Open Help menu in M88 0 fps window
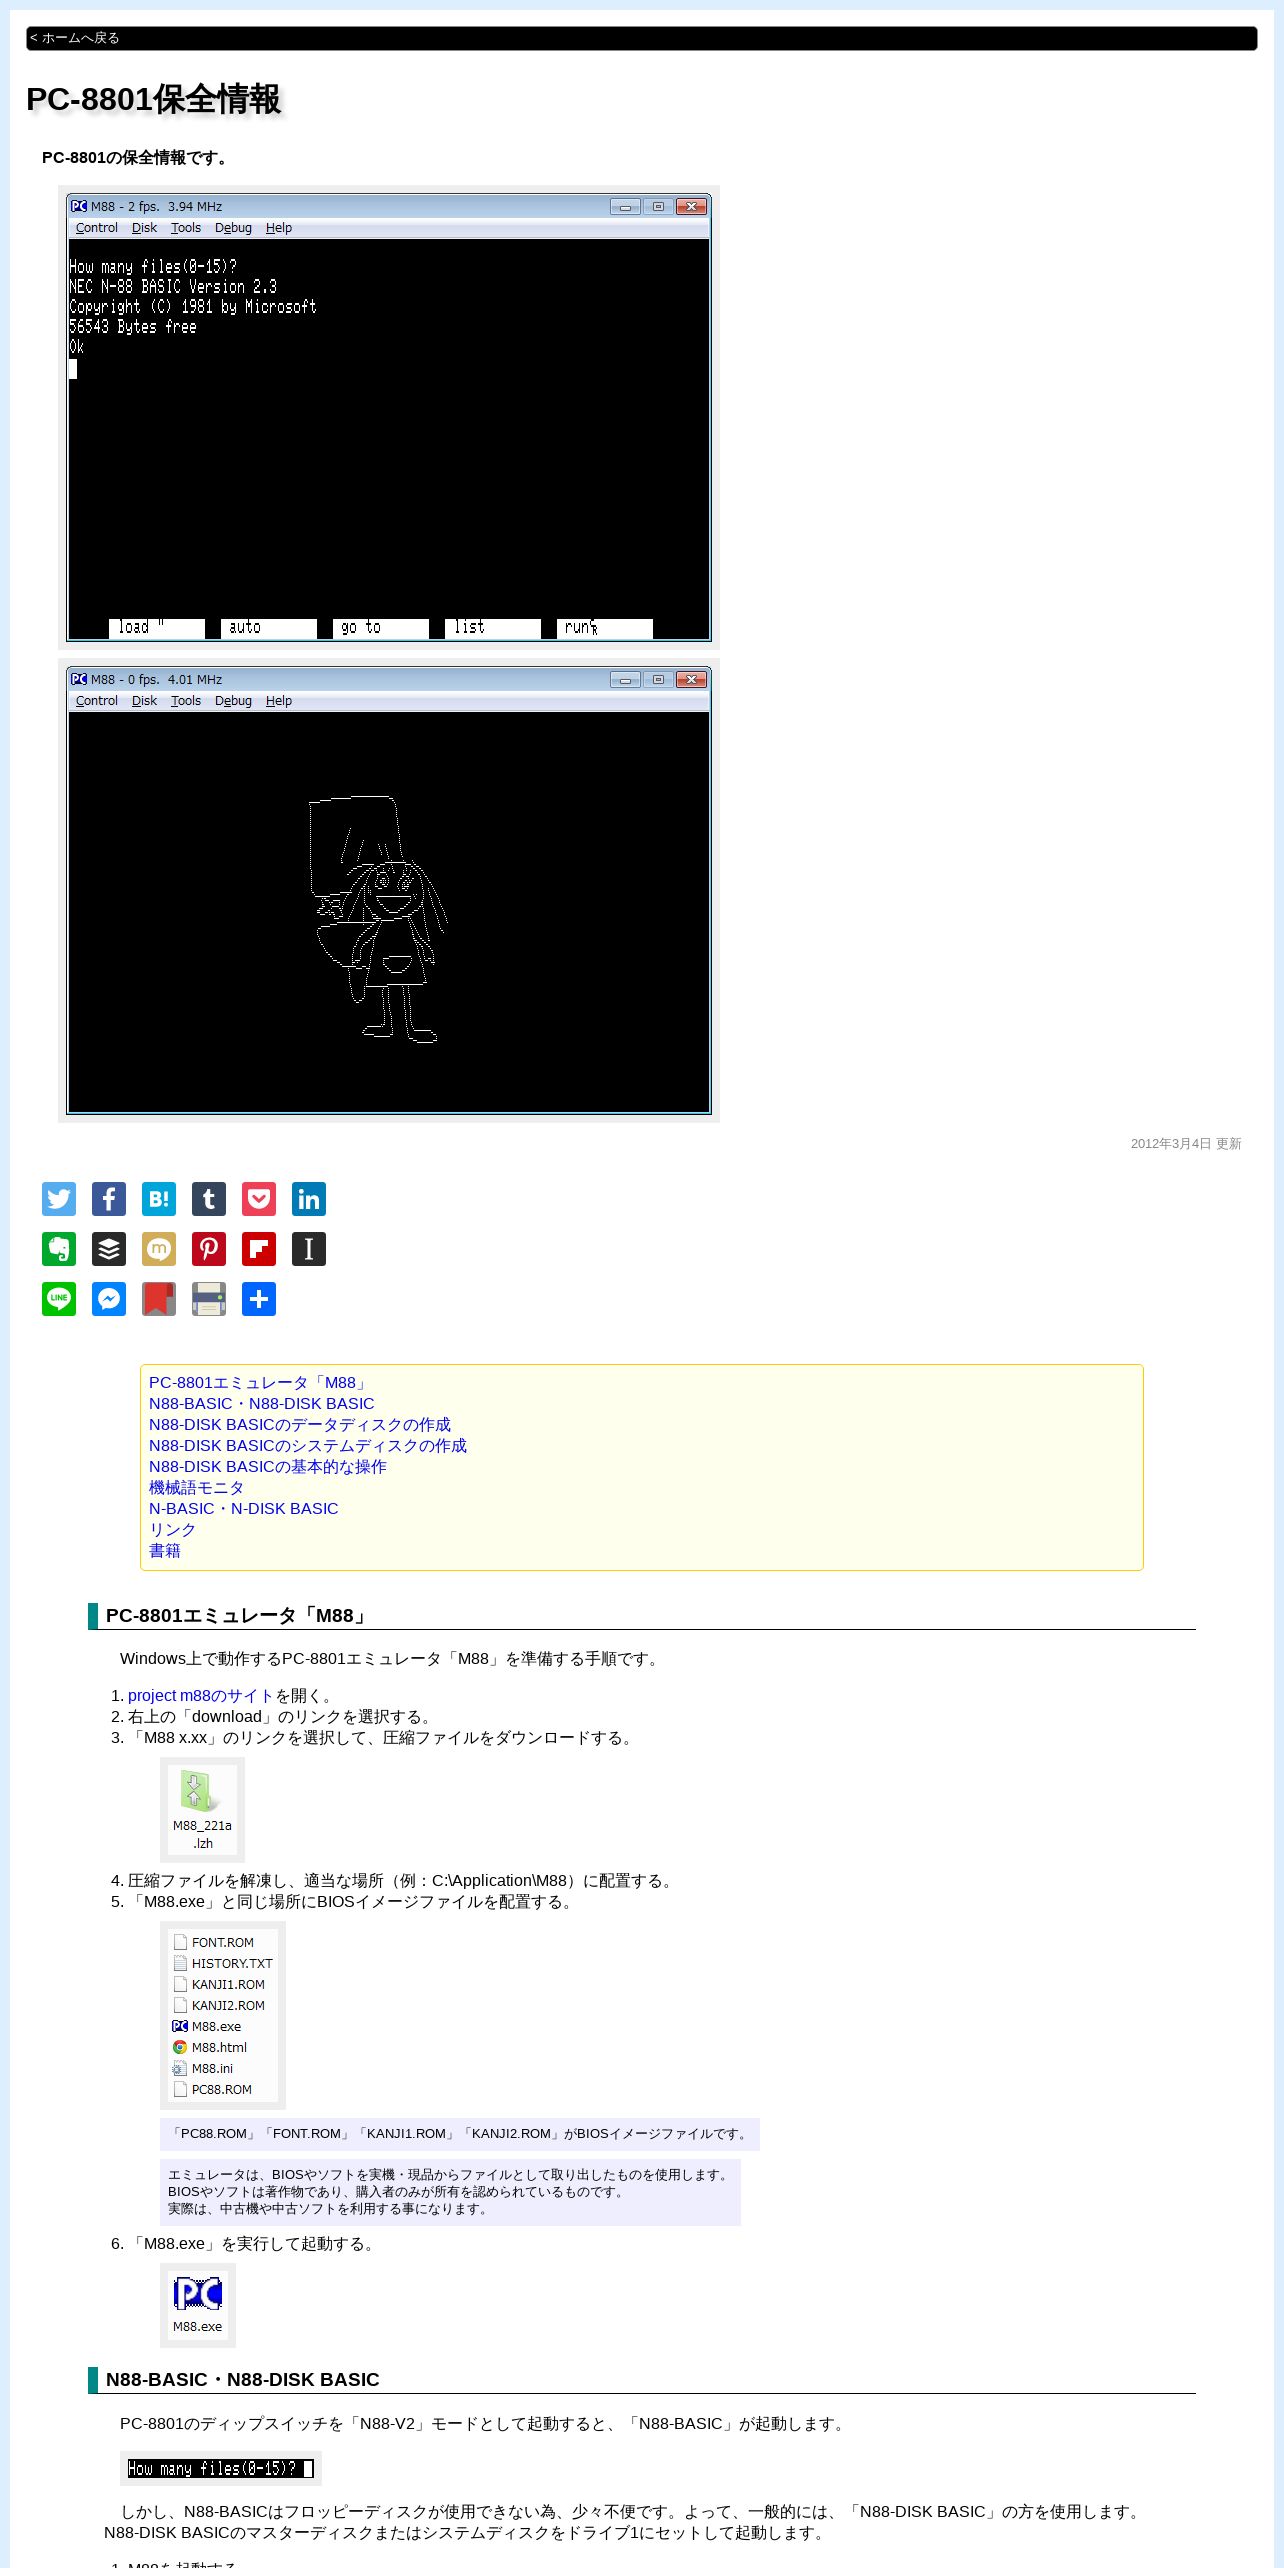 pos(279,701)
